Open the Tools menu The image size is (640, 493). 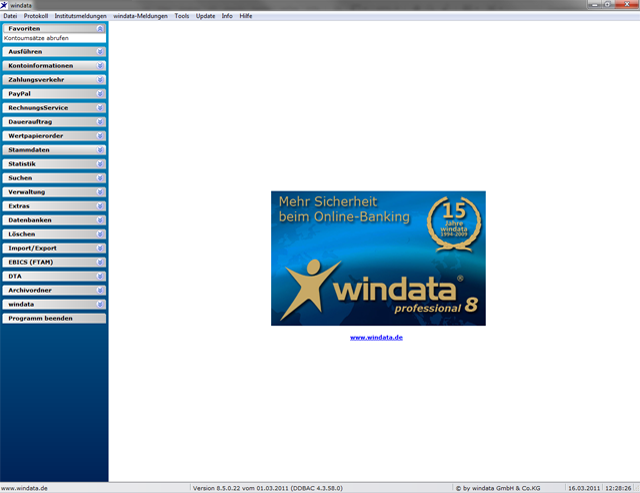182,16
